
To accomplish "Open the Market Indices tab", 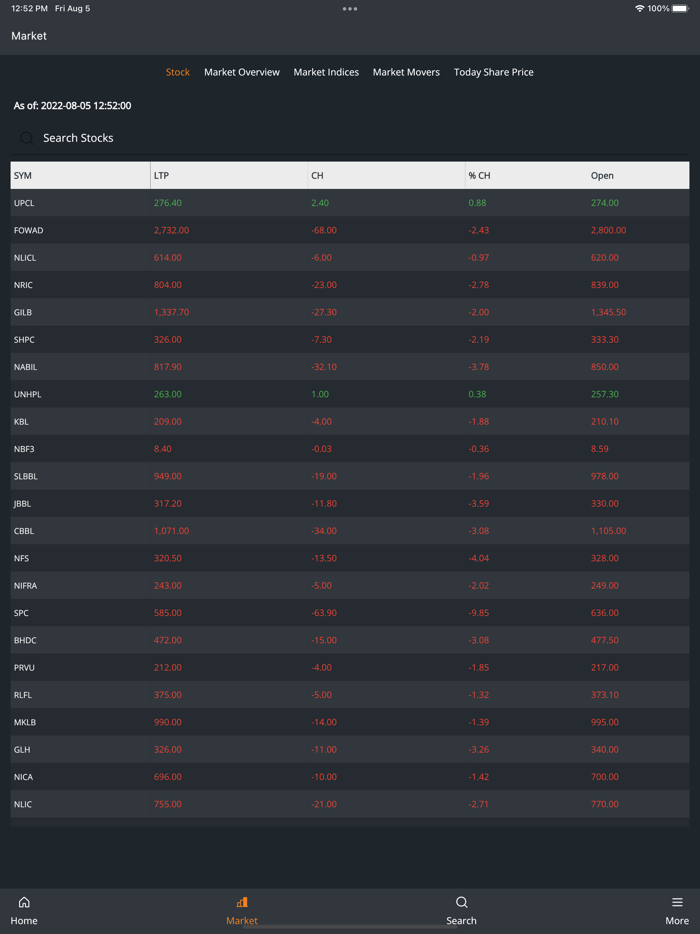I will pyautogui.click(x=326, y=72).
